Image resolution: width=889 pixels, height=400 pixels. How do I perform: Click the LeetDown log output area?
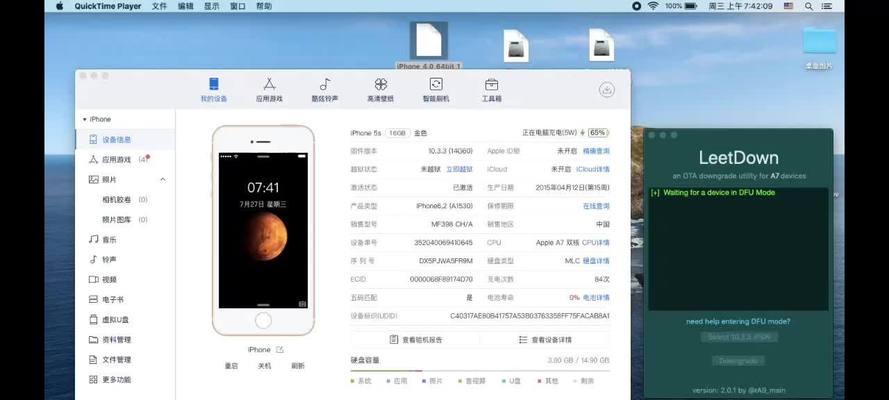(x=738, y=249)
